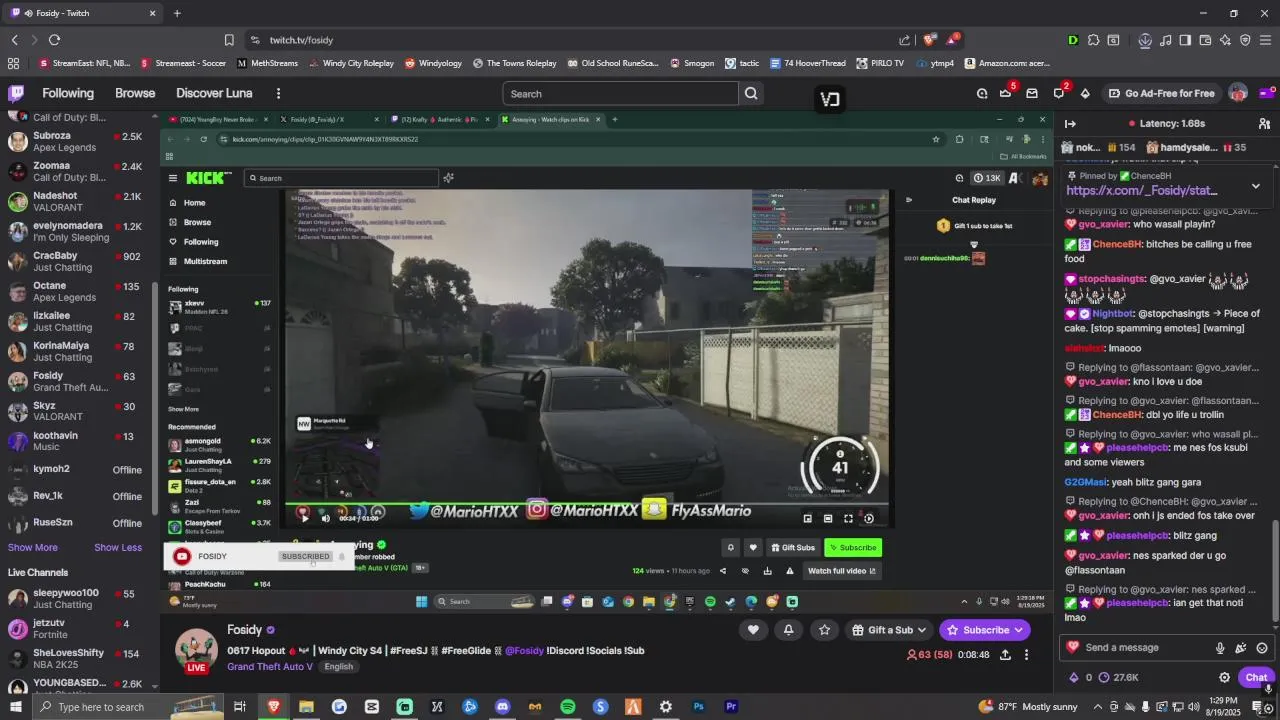The image size is (1280, 720).
Task: Open the browser hamburger menu
Action: (1265, 40)
